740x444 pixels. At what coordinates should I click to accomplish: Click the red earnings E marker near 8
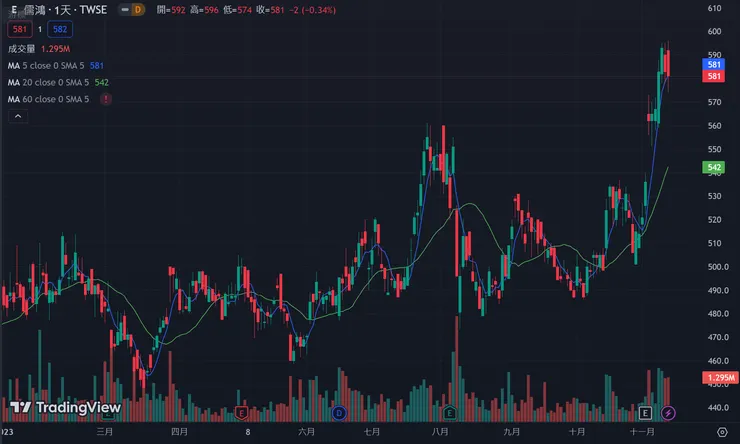(241, 413)
